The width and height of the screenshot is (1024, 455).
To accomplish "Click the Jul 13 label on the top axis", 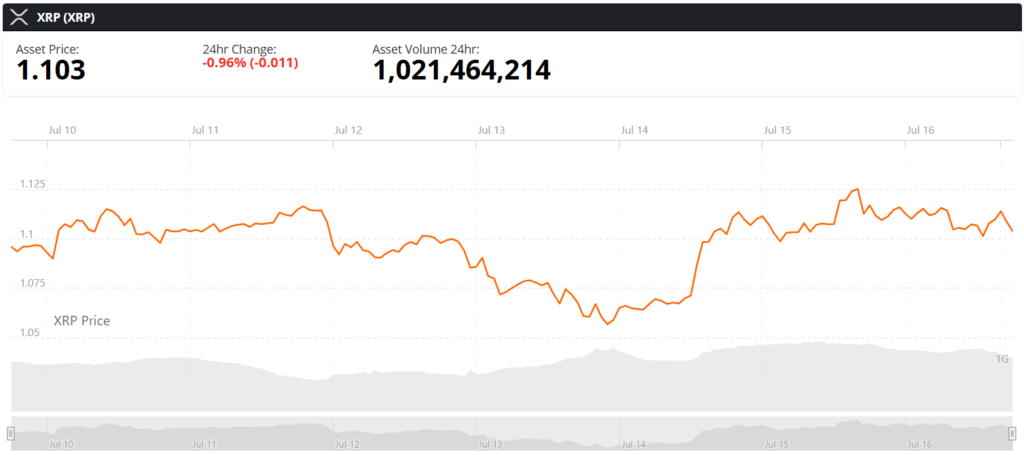I will [x=491, y=130].
